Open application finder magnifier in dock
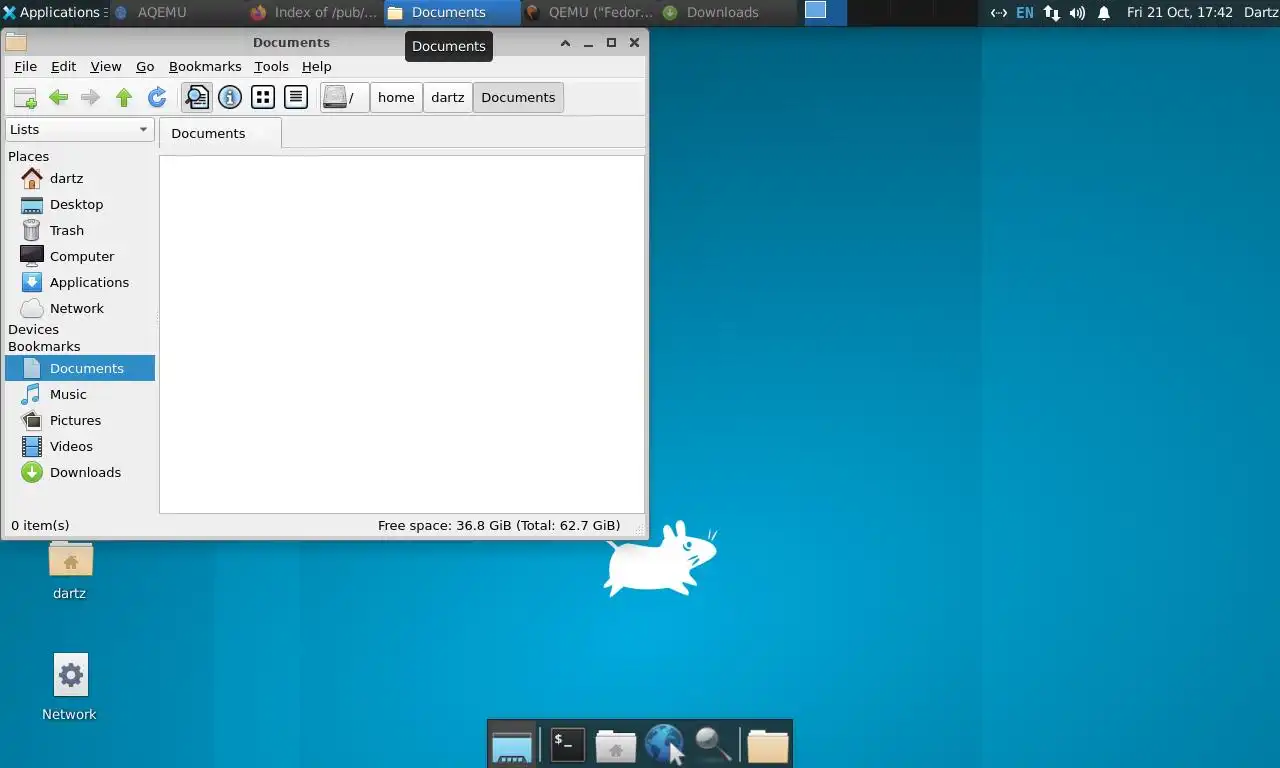1280x768 pixels. (x=713, y=745)
